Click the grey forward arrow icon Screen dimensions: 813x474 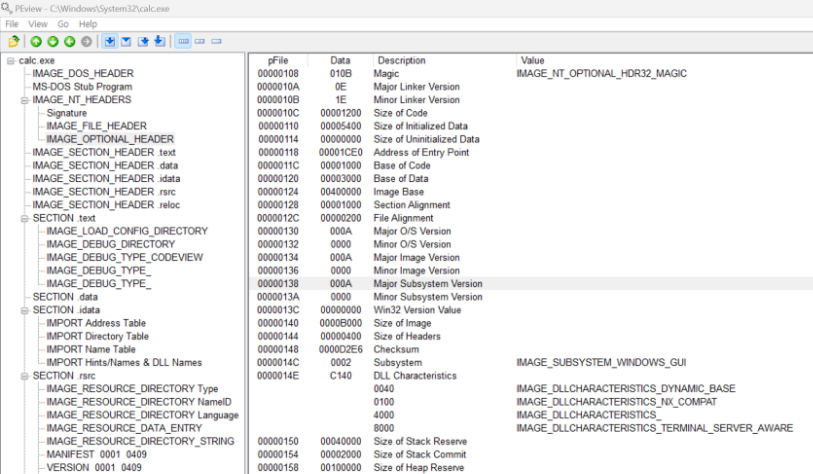87,41
